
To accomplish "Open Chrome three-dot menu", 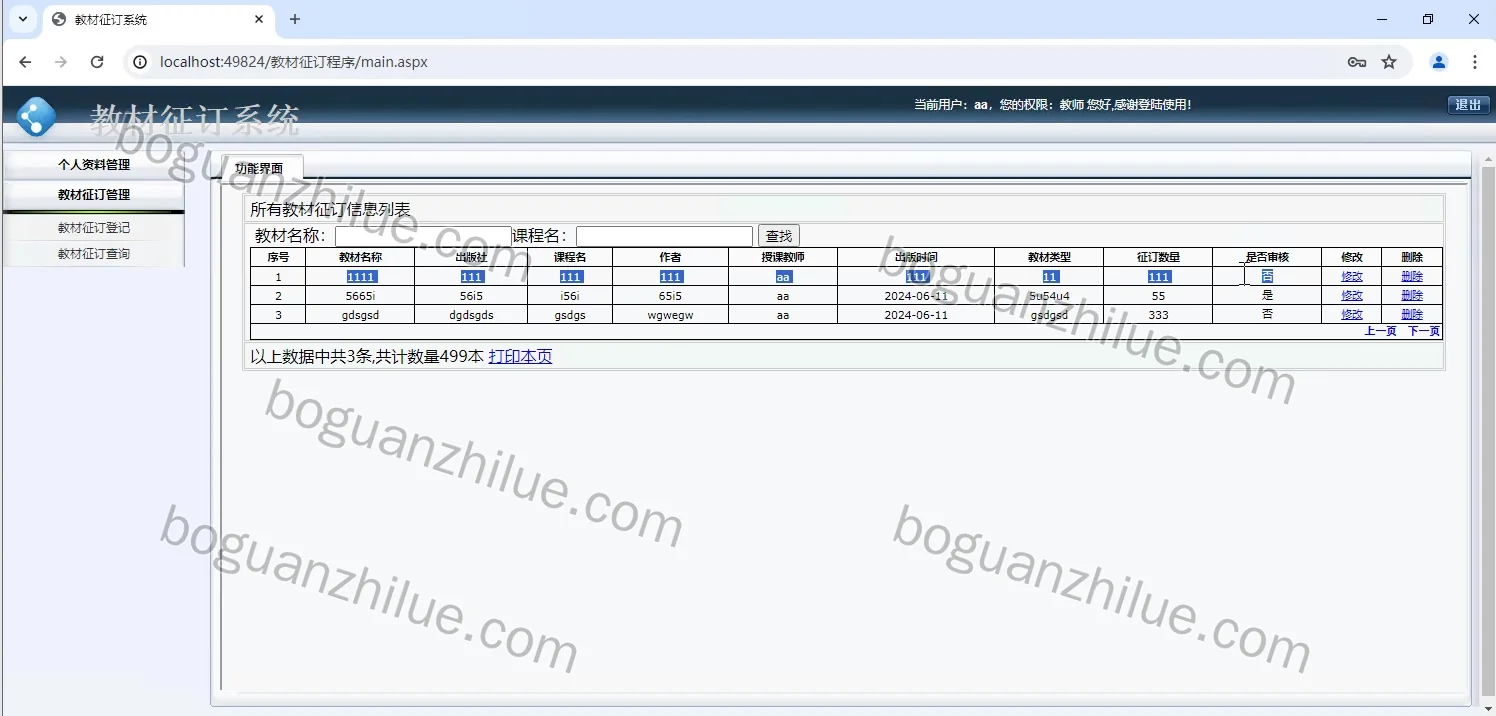I will click(x=1475, y=62).
